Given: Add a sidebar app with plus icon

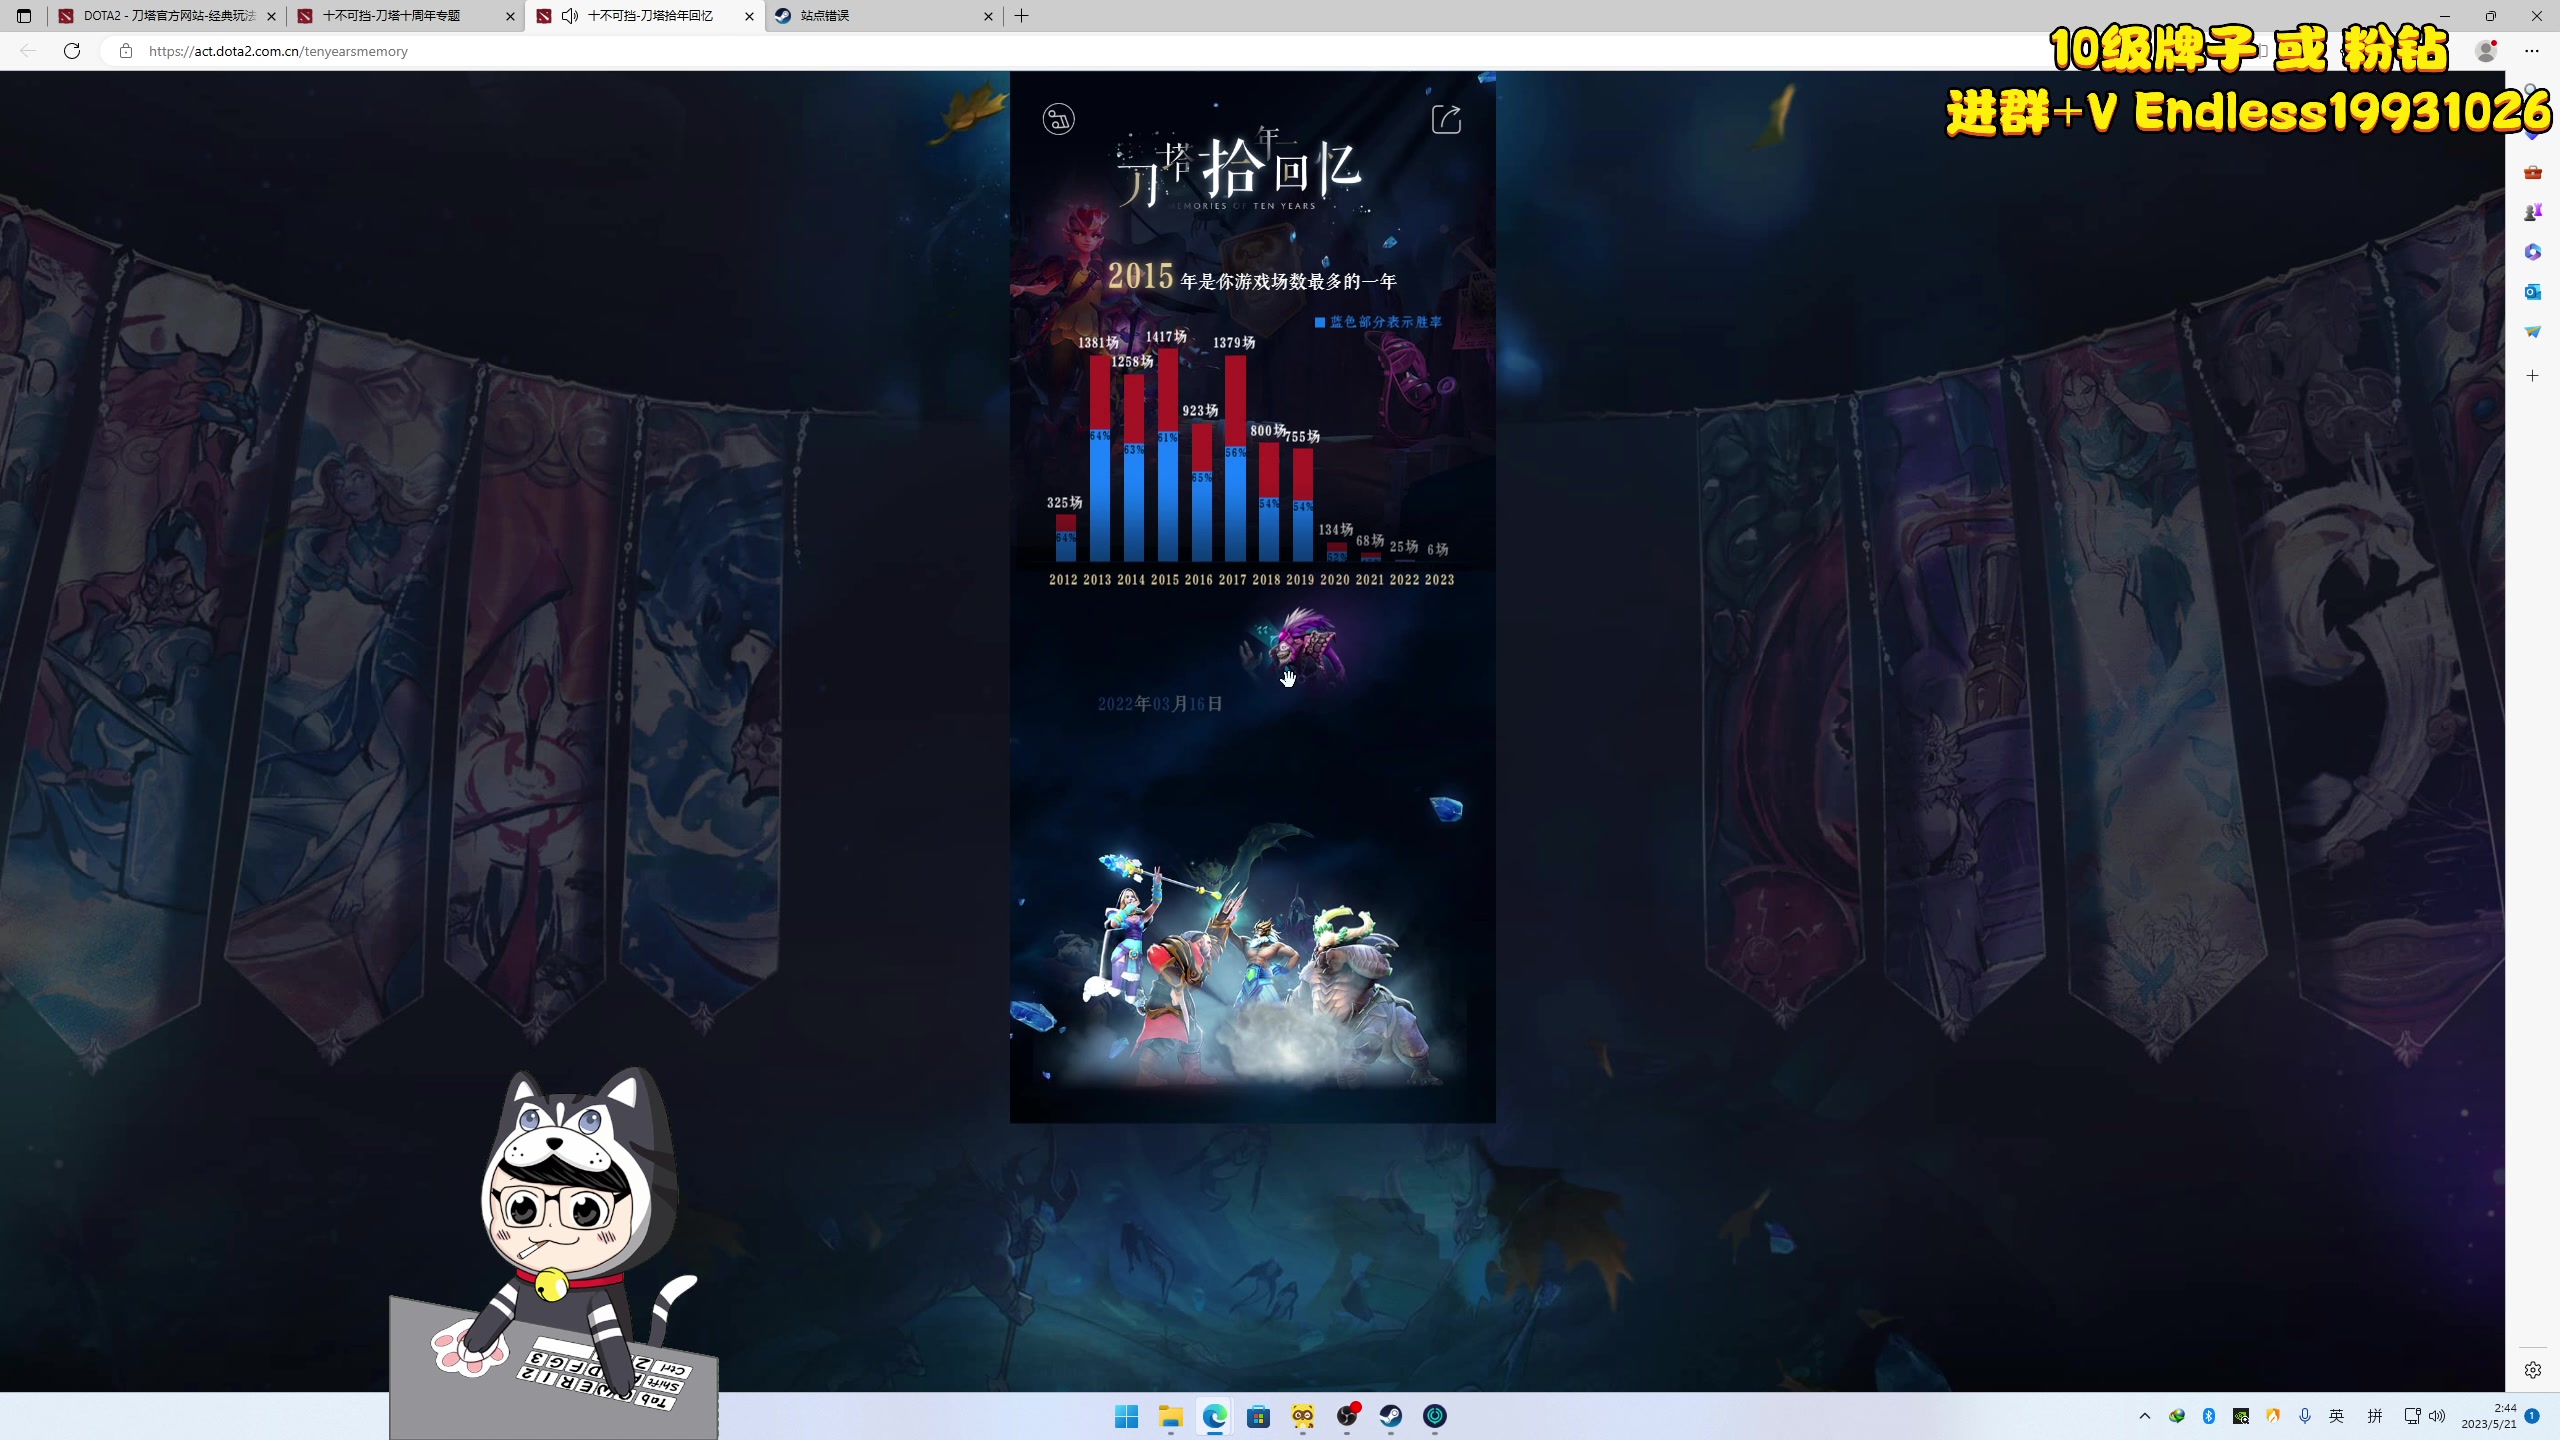Looking at the screenshot, I should (x=2532, y=376).
